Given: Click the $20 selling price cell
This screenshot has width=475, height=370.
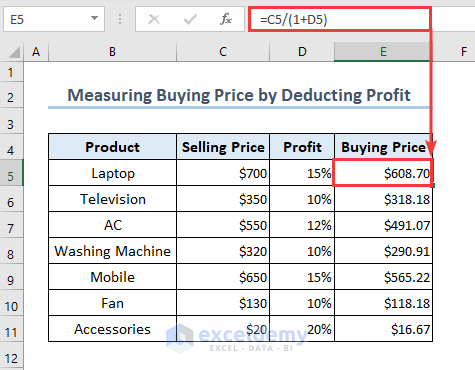Looking at the screenshot, I should (223, 329).
